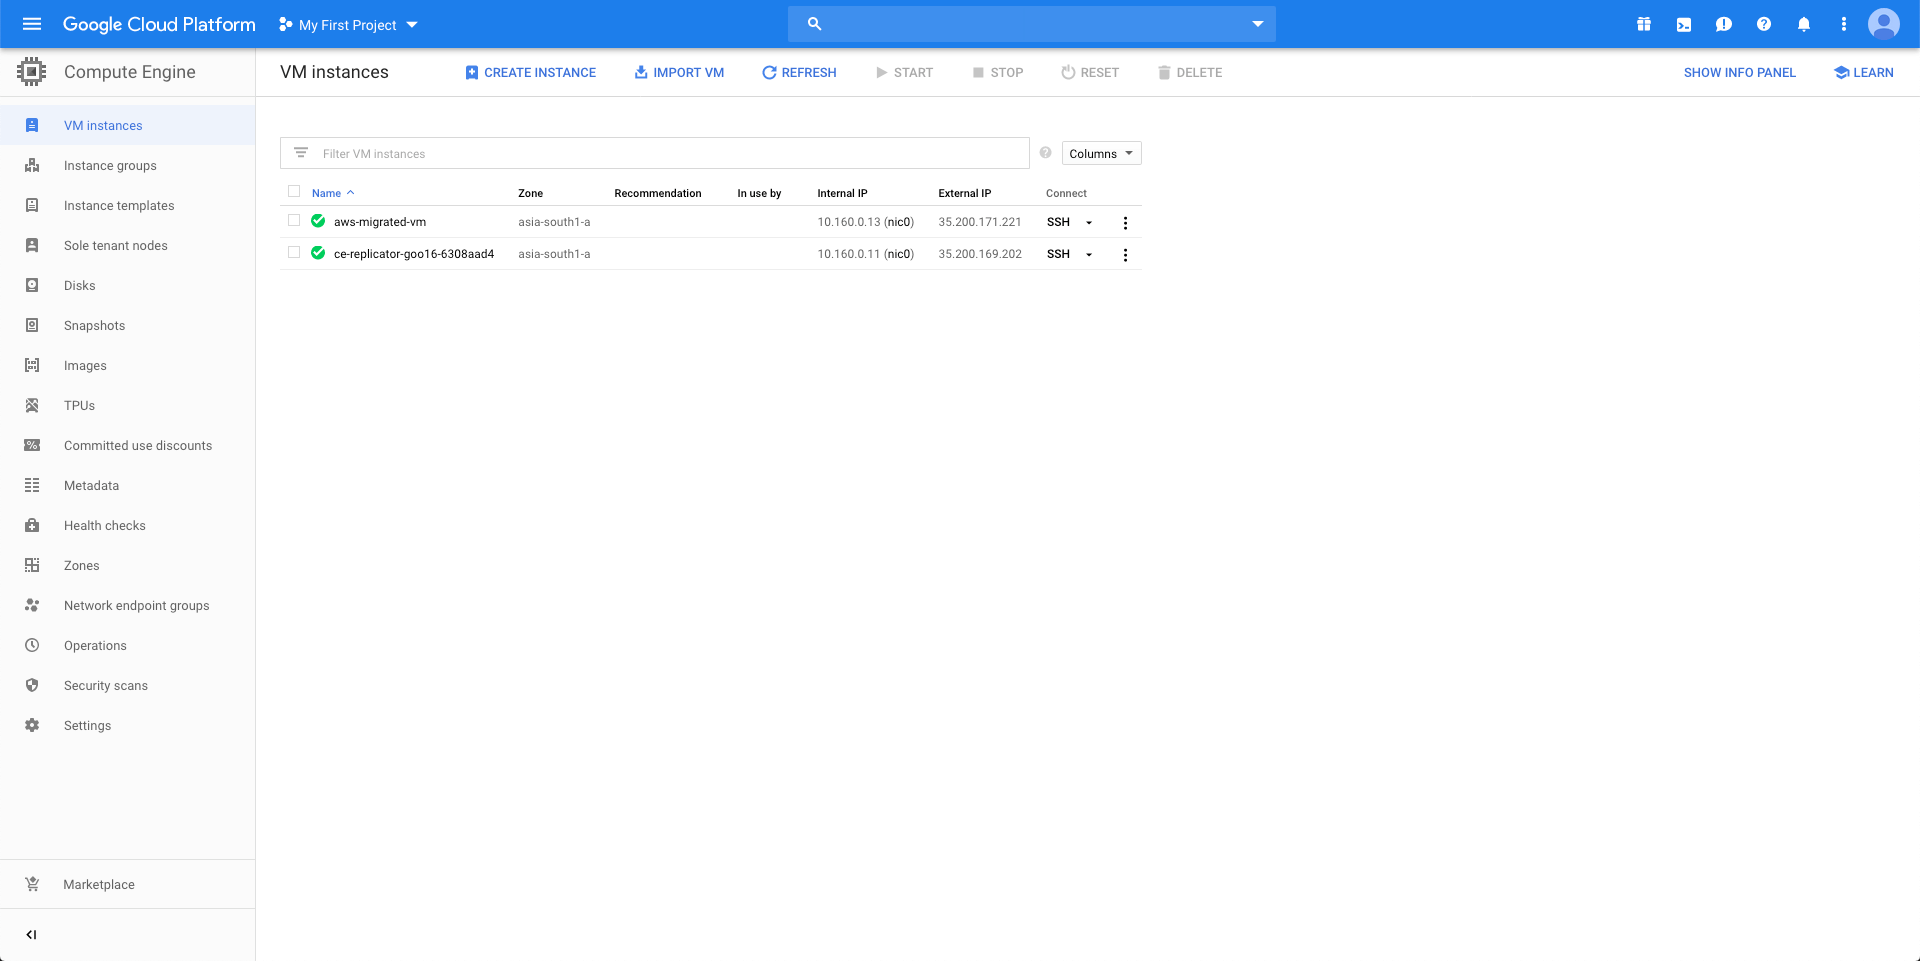Screen dimensions: 1920x961
Task: Expand SSH options for ce-replicator-goo16-6308aad4
Action: click(1089, 254)
